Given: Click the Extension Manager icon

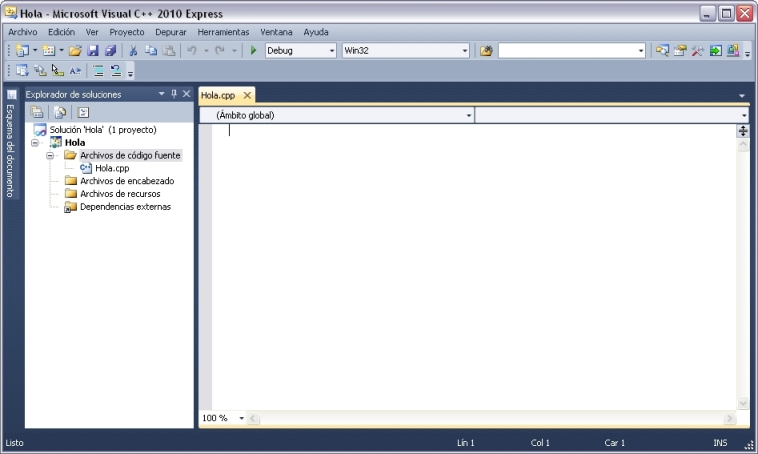Looking at the screenshot, I should tap(733, 50).
